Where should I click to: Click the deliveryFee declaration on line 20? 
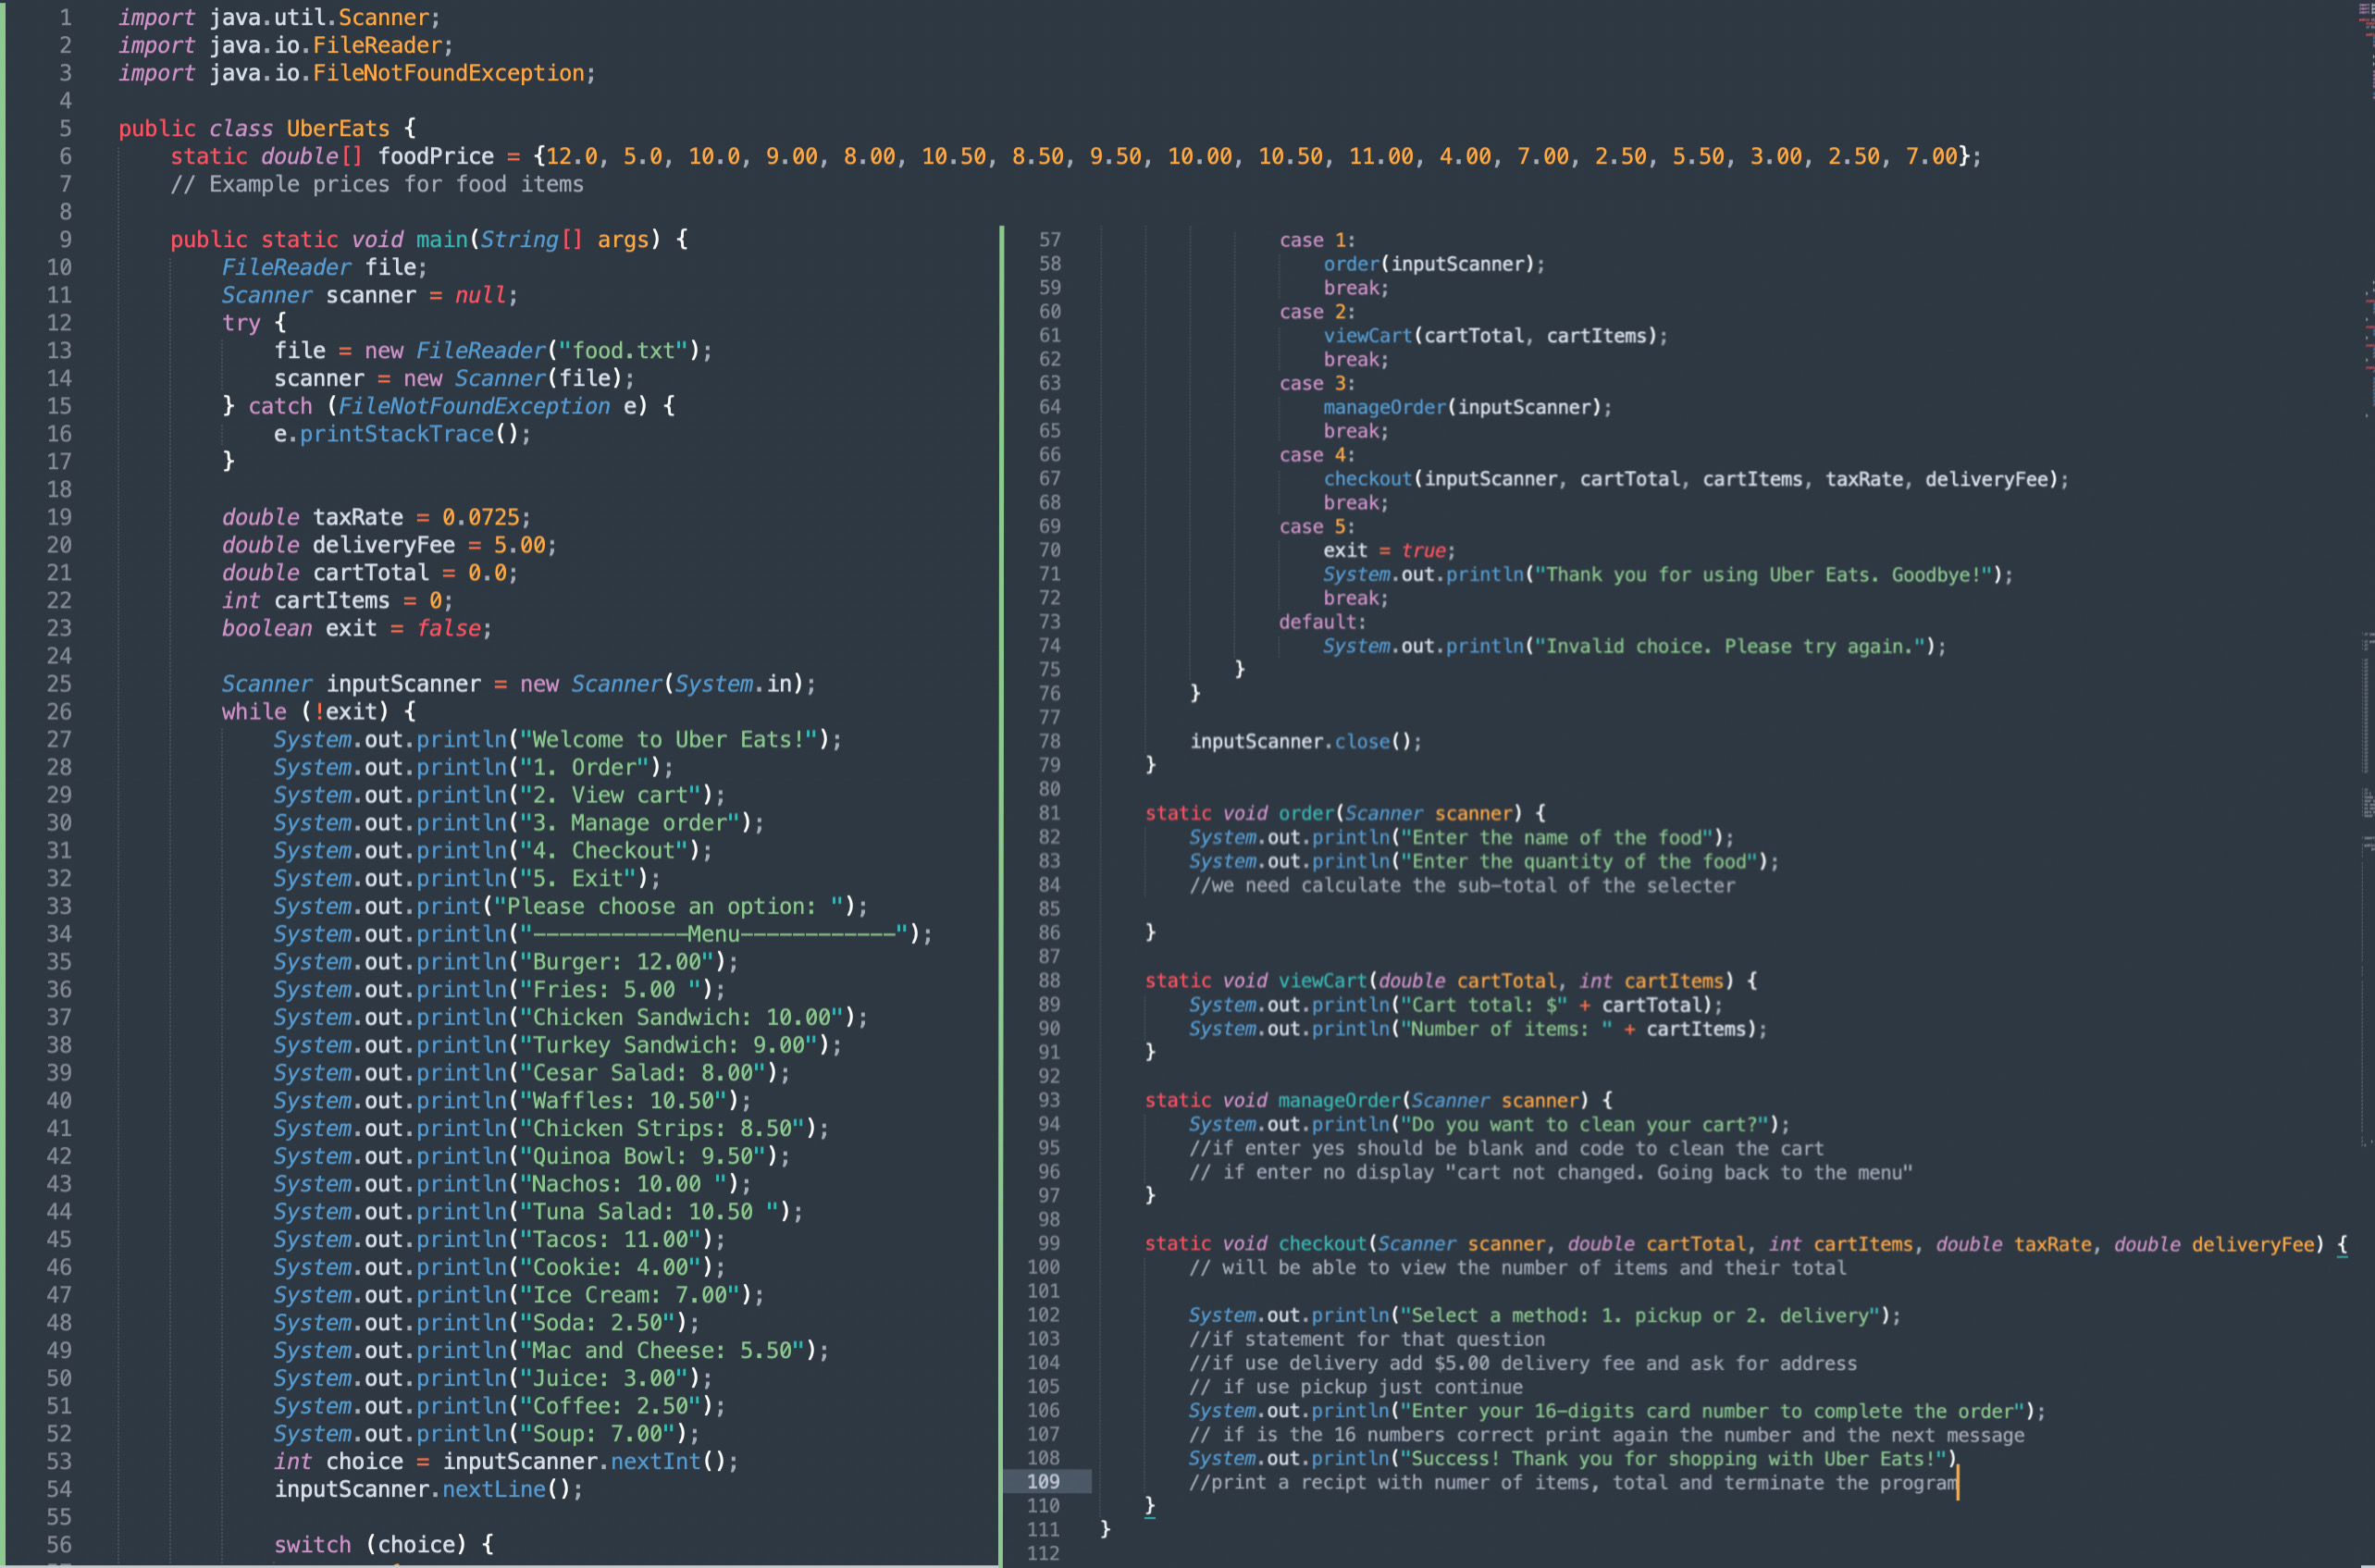coord(383,546)
